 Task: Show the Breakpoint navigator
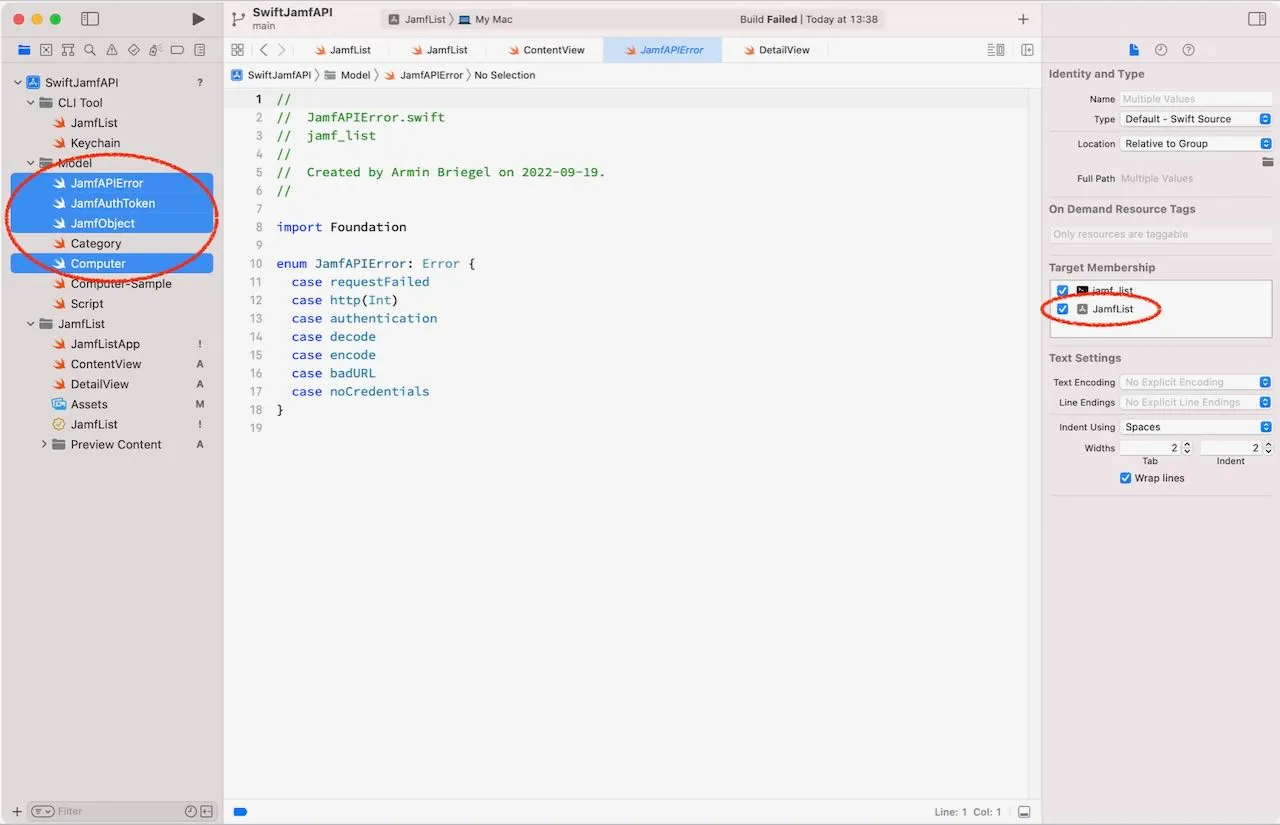(x=177, y=49)
